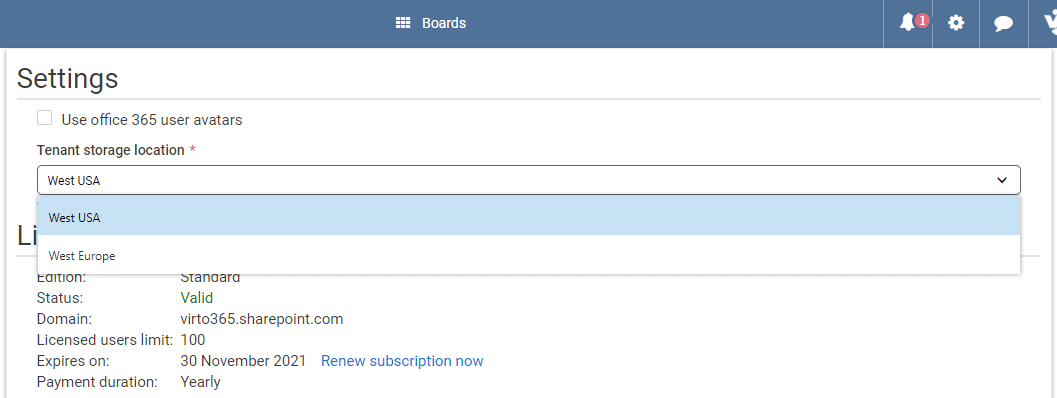The width and height of the screenshot is (1057, 398).
Task: Click the red notification count badge
Action: click(922, 20)
